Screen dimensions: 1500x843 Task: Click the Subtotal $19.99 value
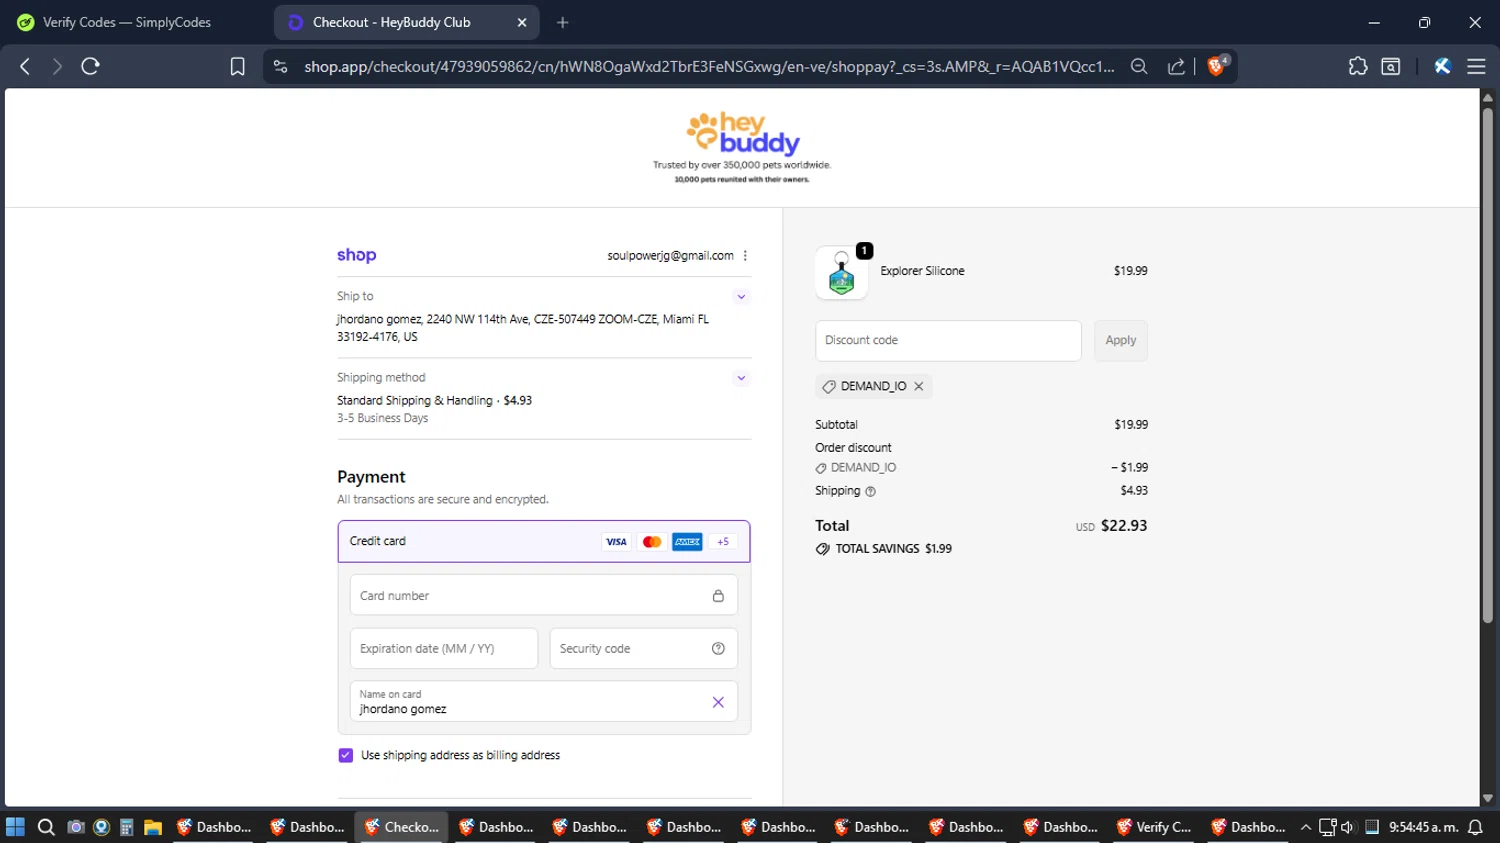tap(1131, 425)
